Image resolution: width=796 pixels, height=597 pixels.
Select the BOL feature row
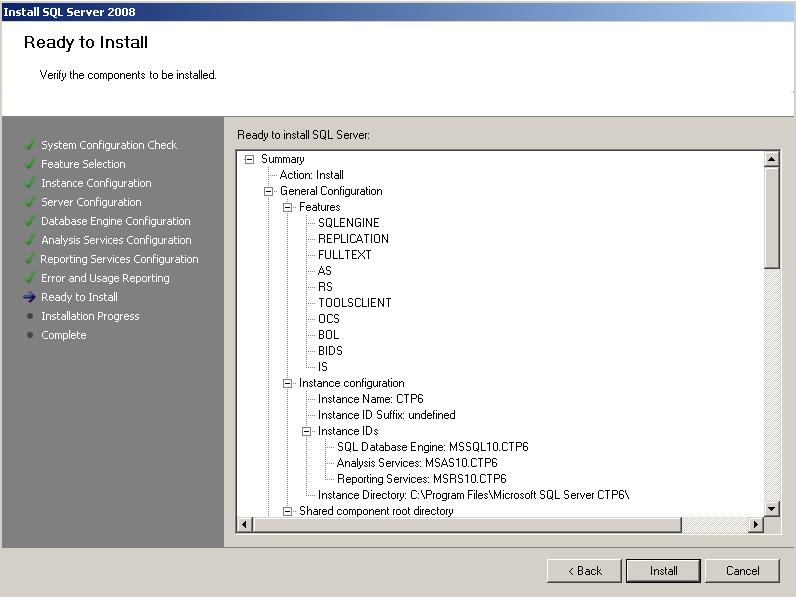(328, 335)
